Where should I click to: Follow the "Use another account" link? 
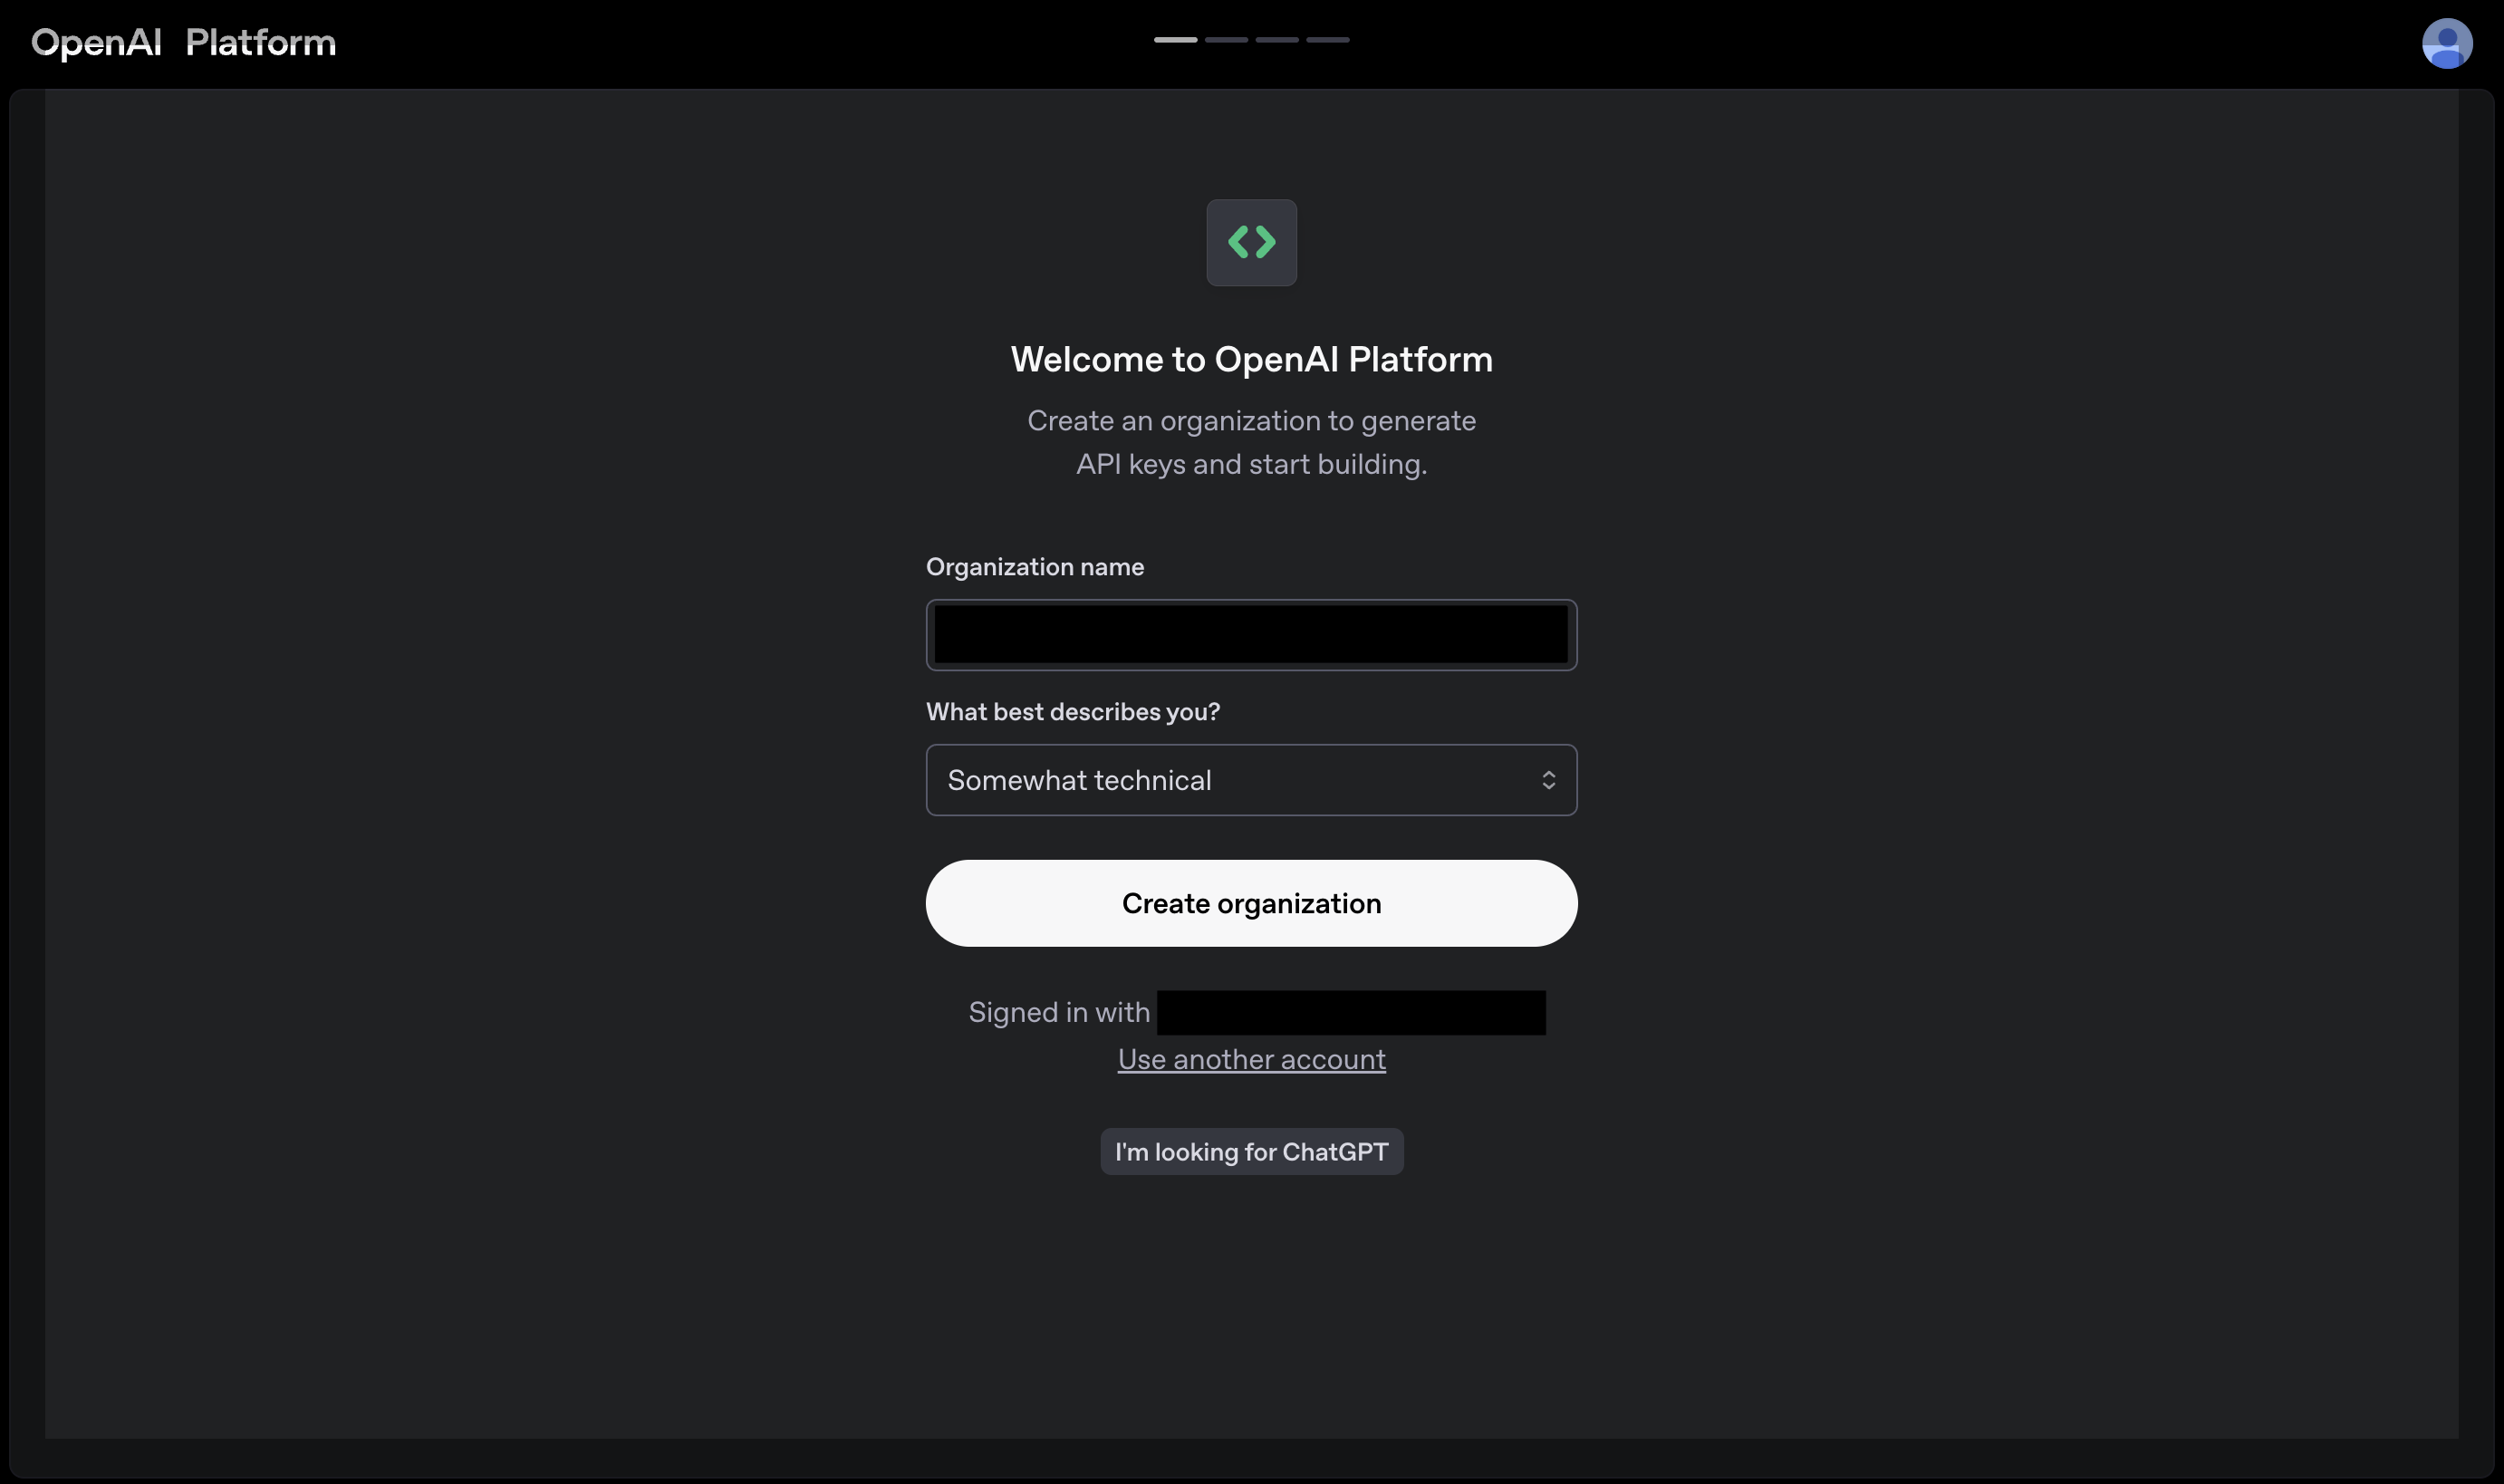(1251, 1059)
